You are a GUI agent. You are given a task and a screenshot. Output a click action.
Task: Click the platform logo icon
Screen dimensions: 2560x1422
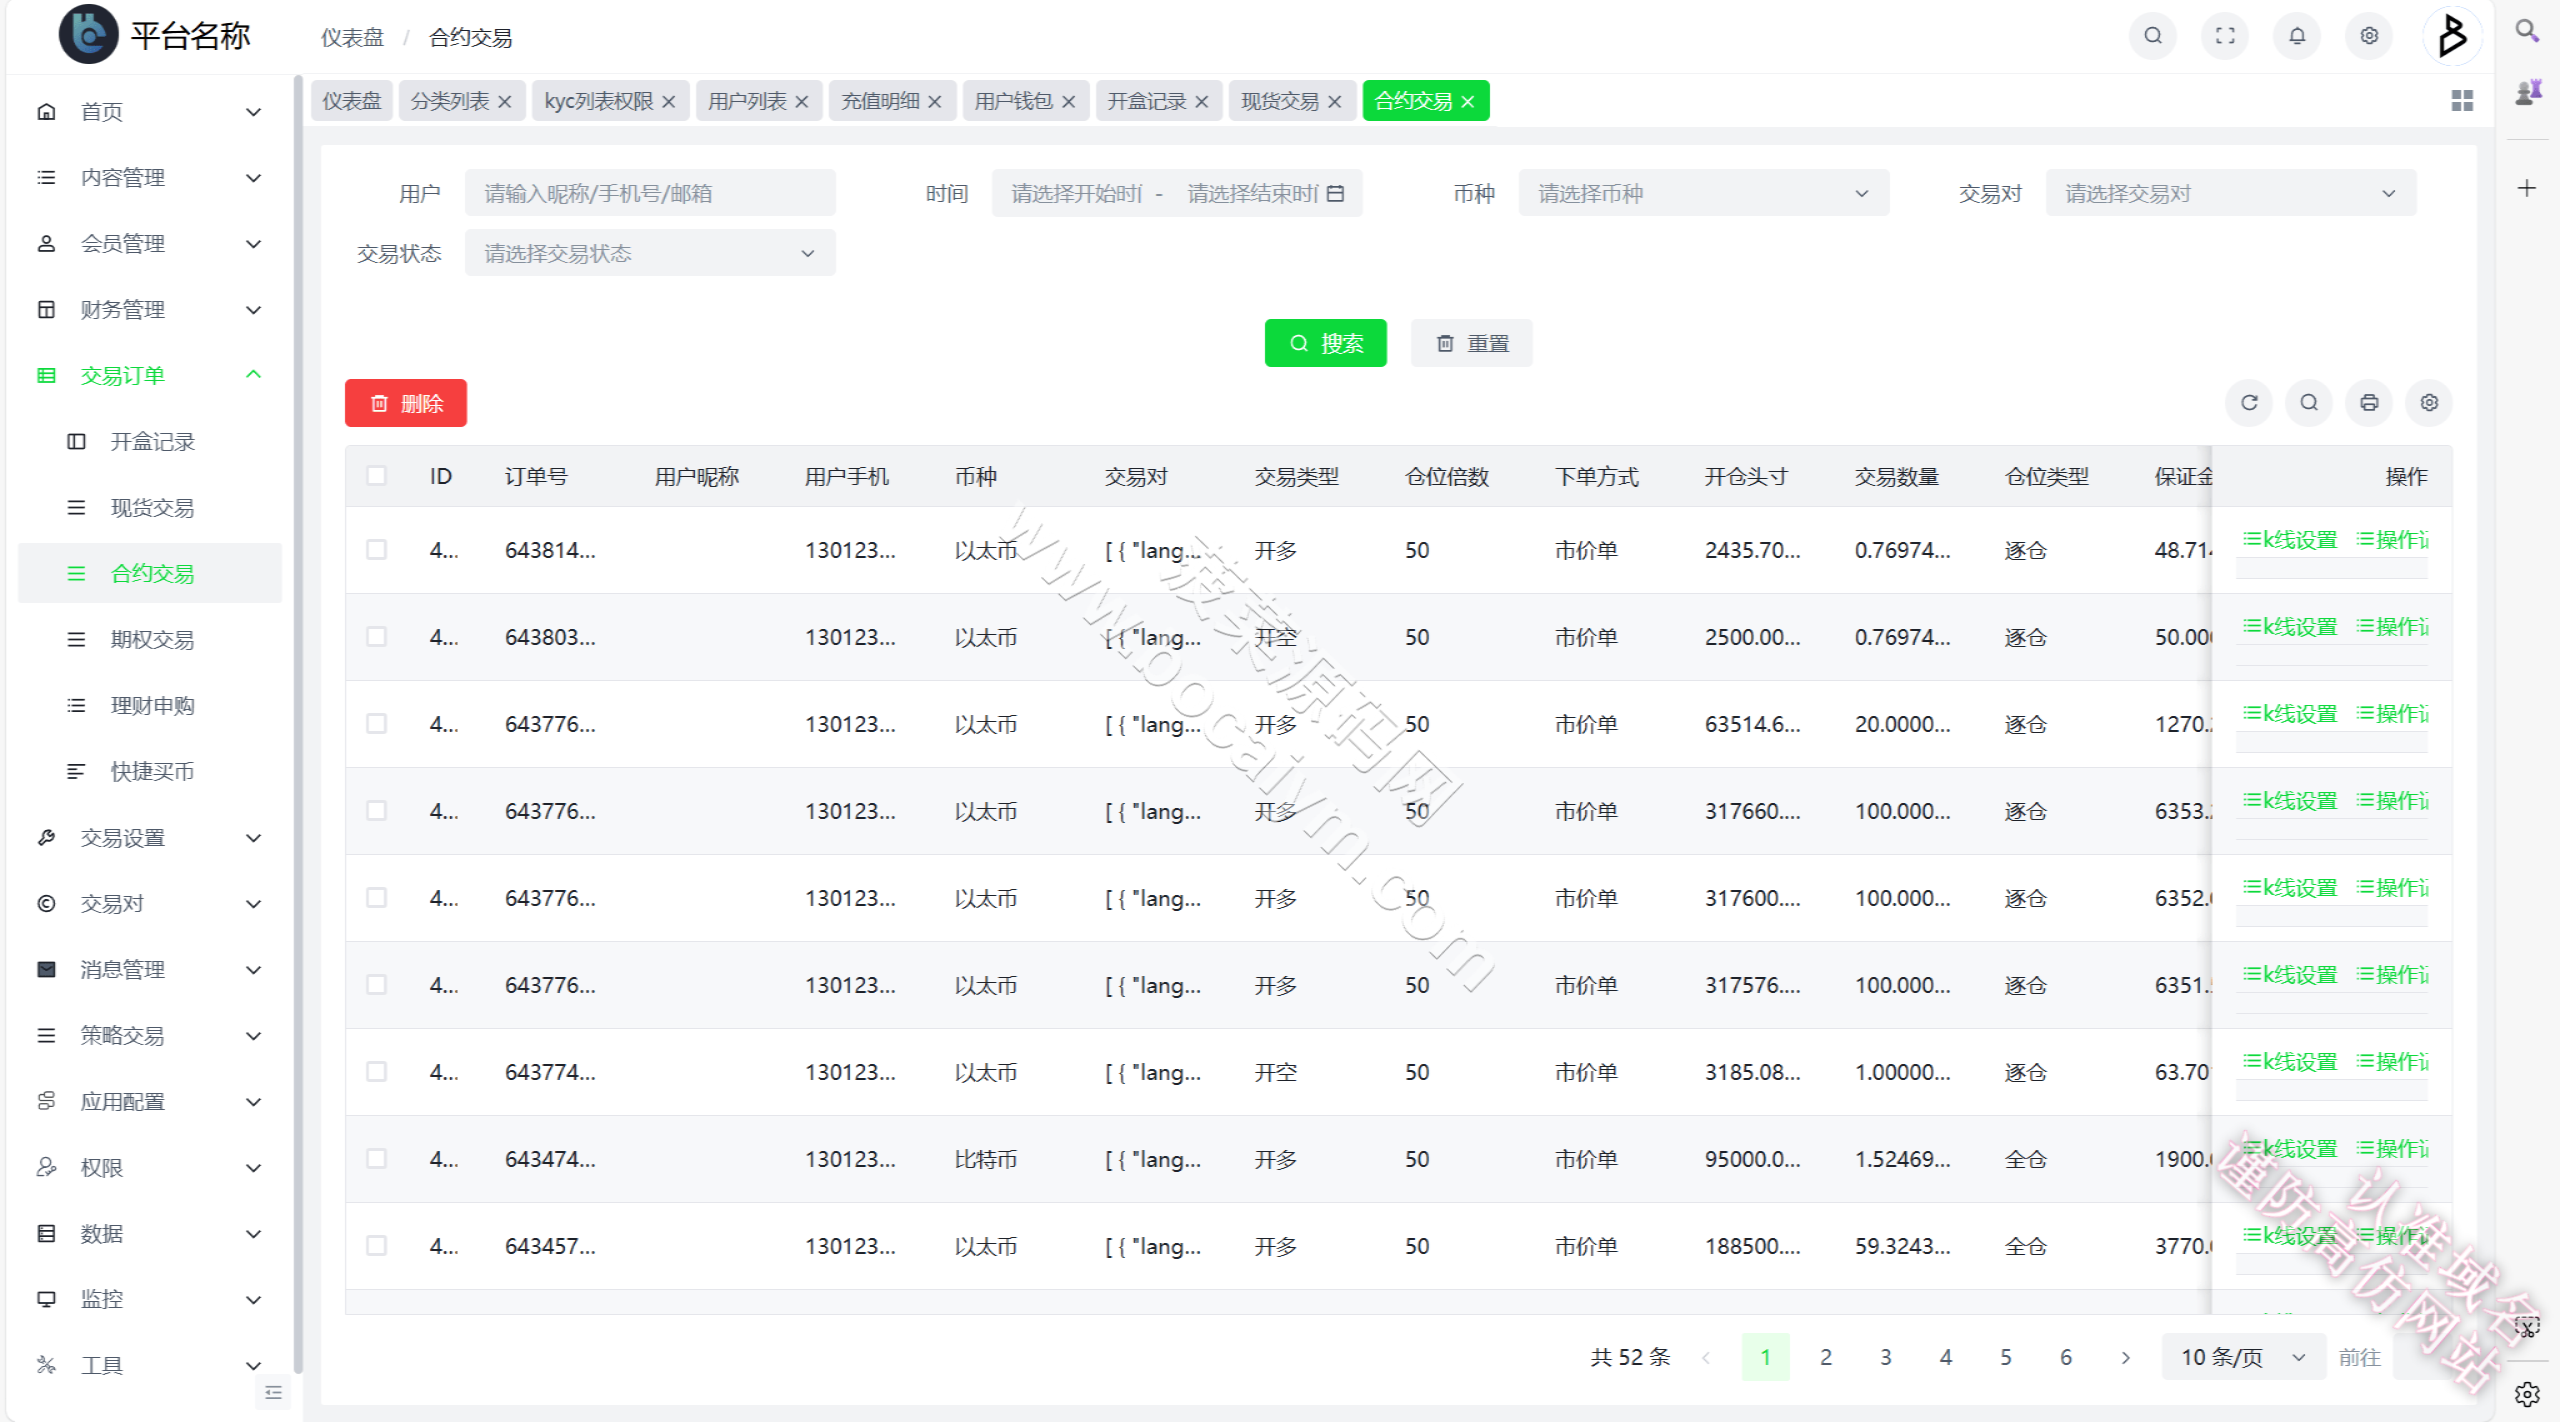pos(88,35)
